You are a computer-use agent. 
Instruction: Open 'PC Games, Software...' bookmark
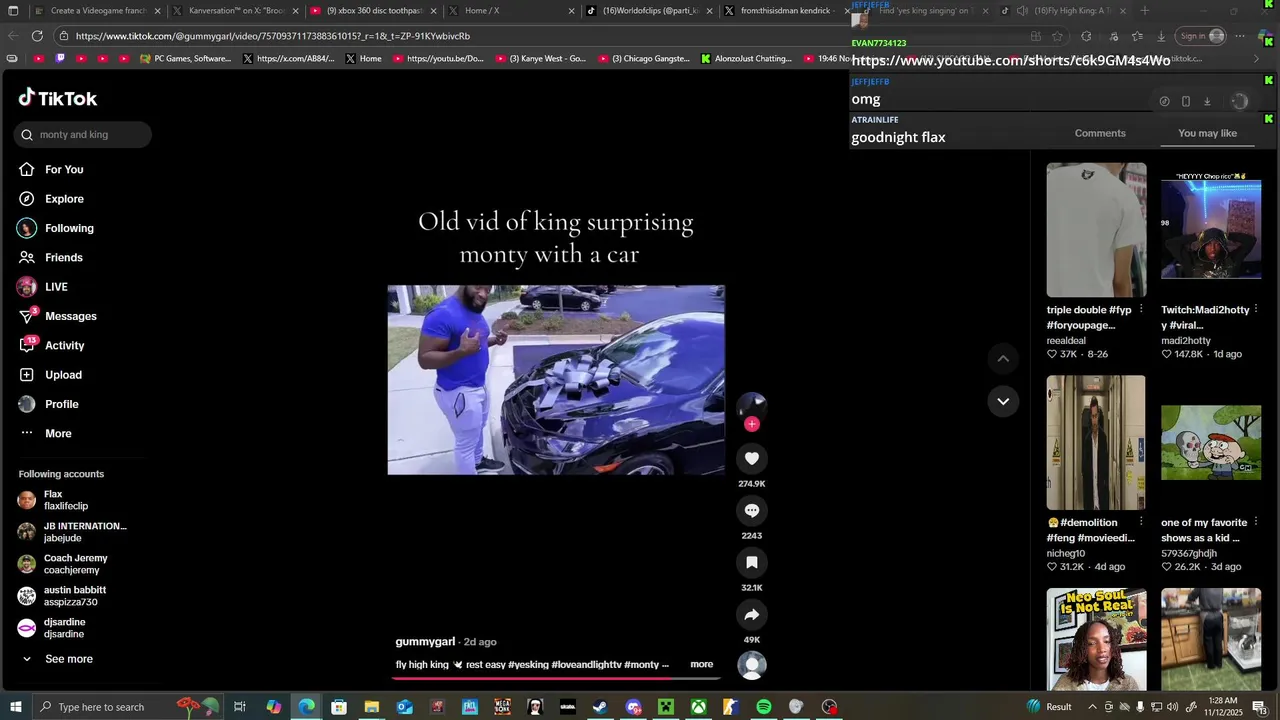point(186,59)
